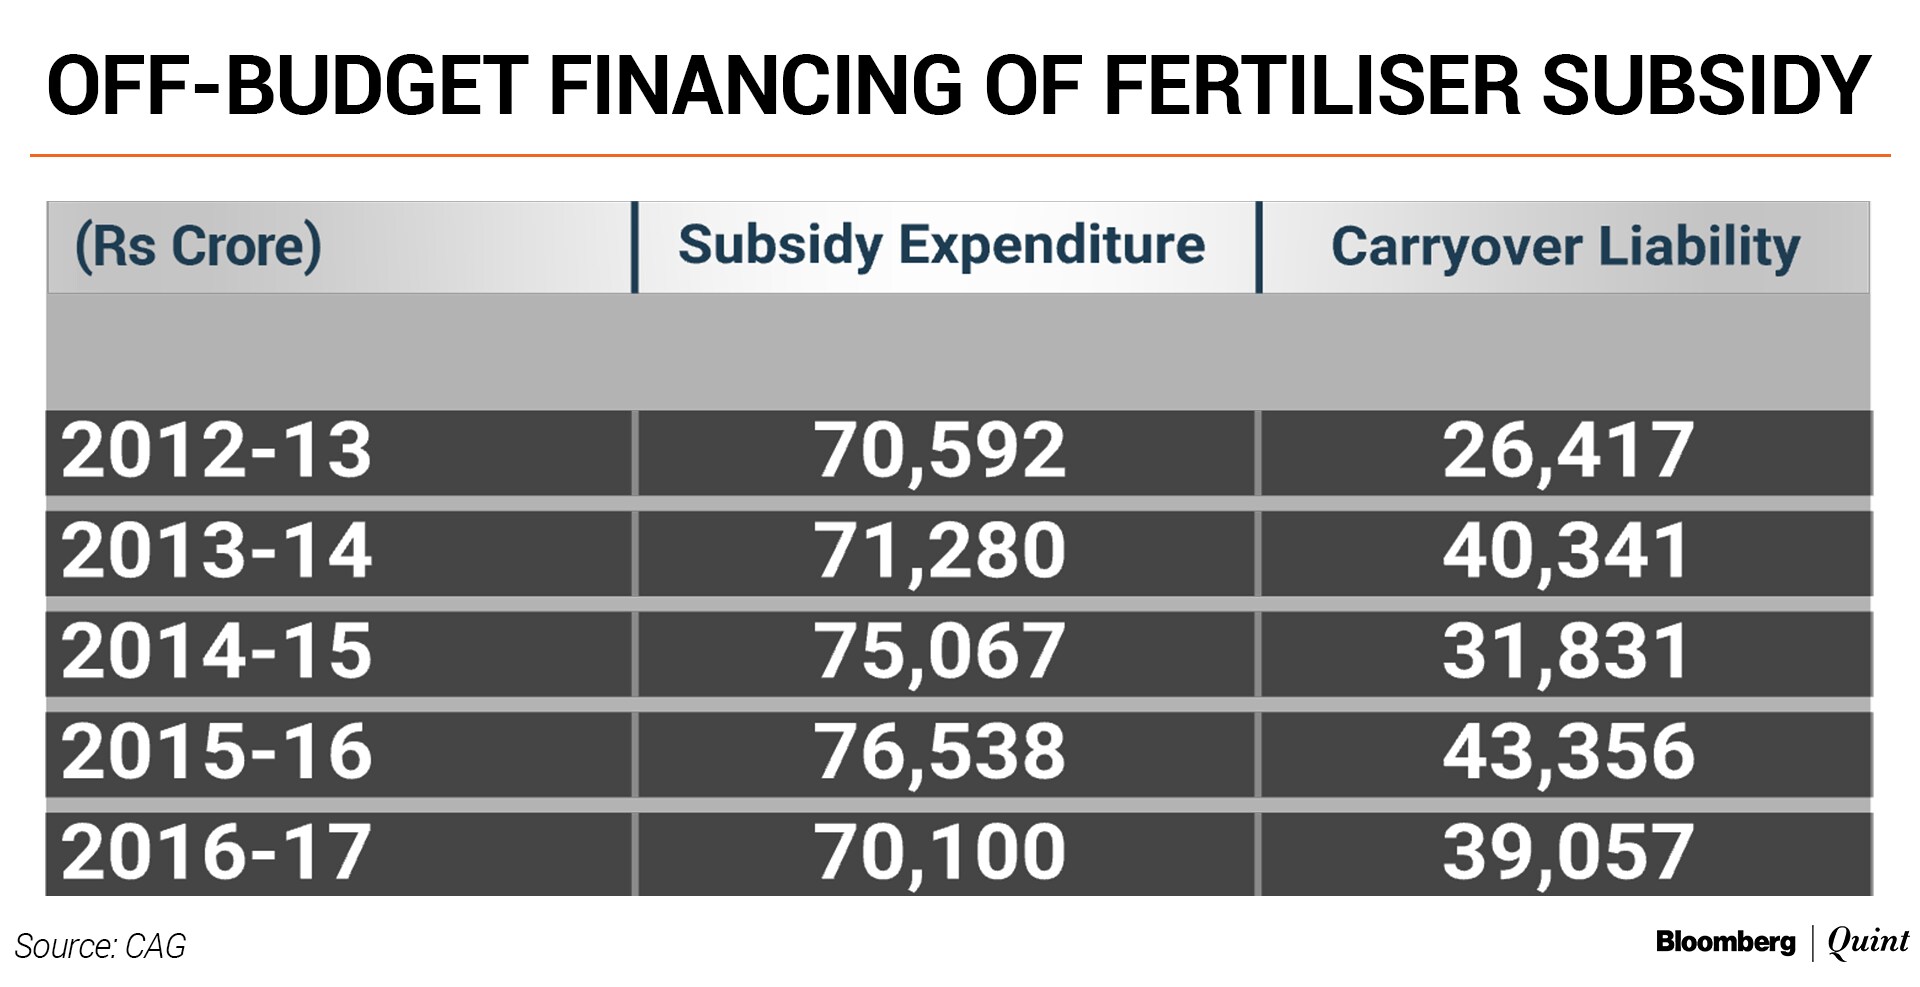Screen dimensions: 1920x987
Task: Select the 71,280 subsidy cell
Action: click(940, 552)
